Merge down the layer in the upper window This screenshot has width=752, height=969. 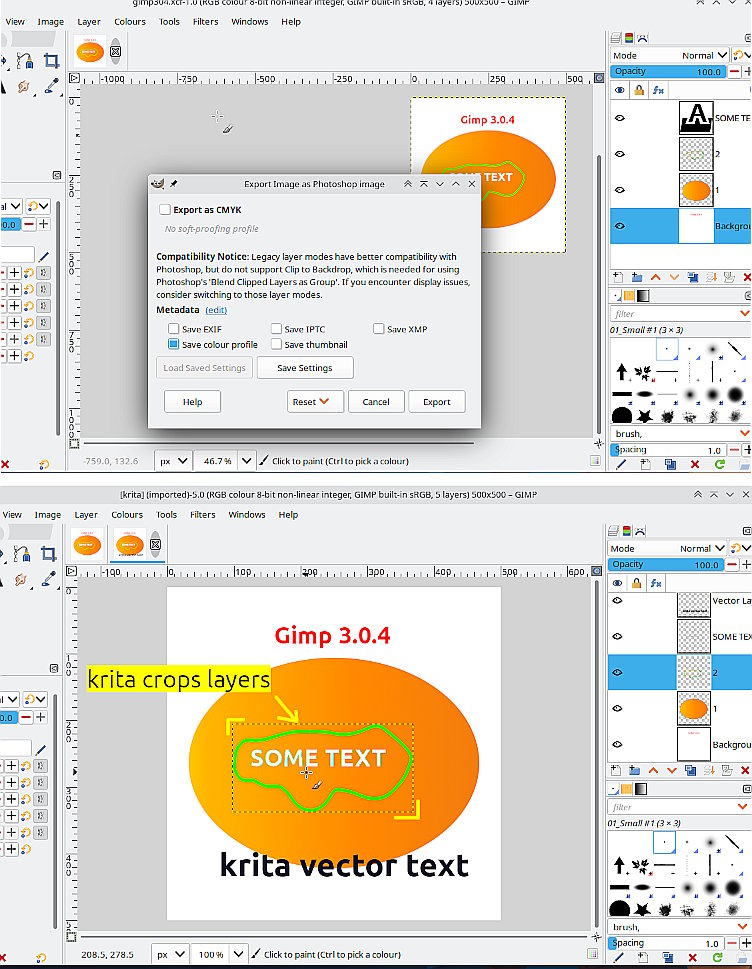[x=711, y=277]
